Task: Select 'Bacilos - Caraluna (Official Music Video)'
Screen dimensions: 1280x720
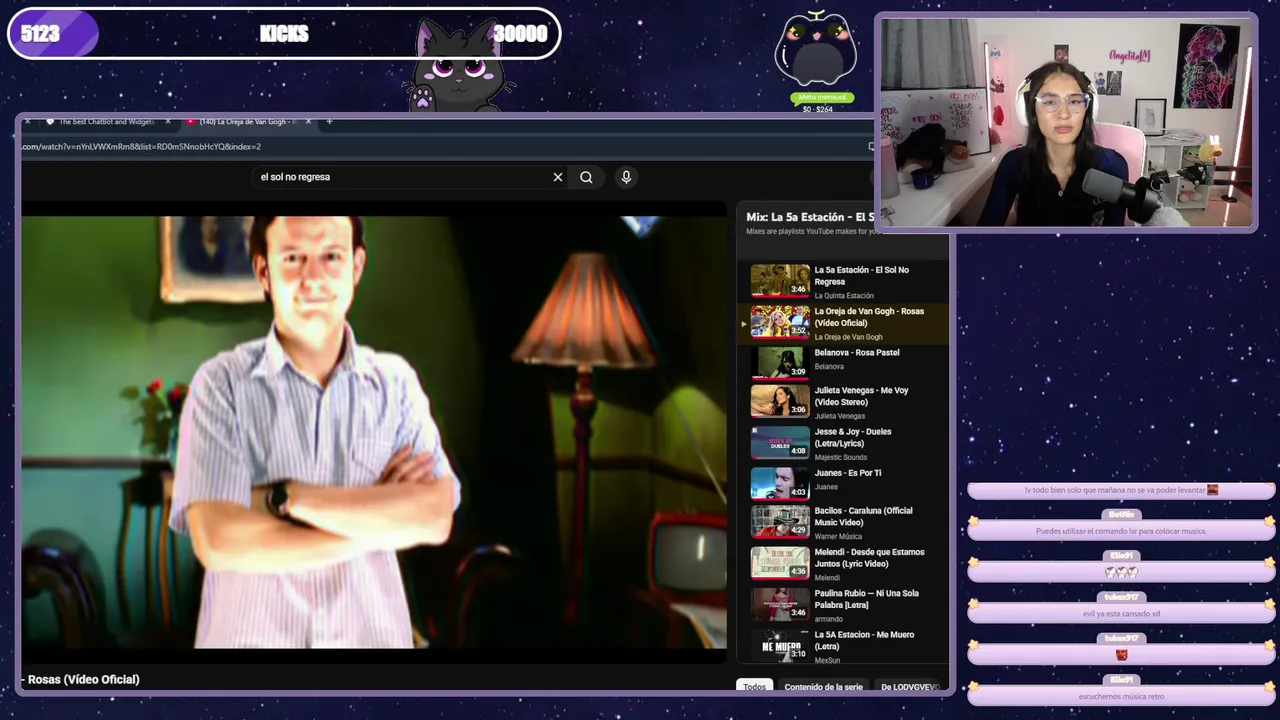Action: click(863, 517)
